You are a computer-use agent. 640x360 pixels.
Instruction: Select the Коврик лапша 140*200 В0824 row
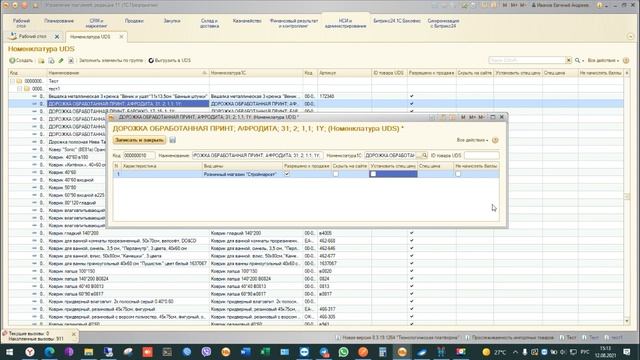(x=316, y=279)
